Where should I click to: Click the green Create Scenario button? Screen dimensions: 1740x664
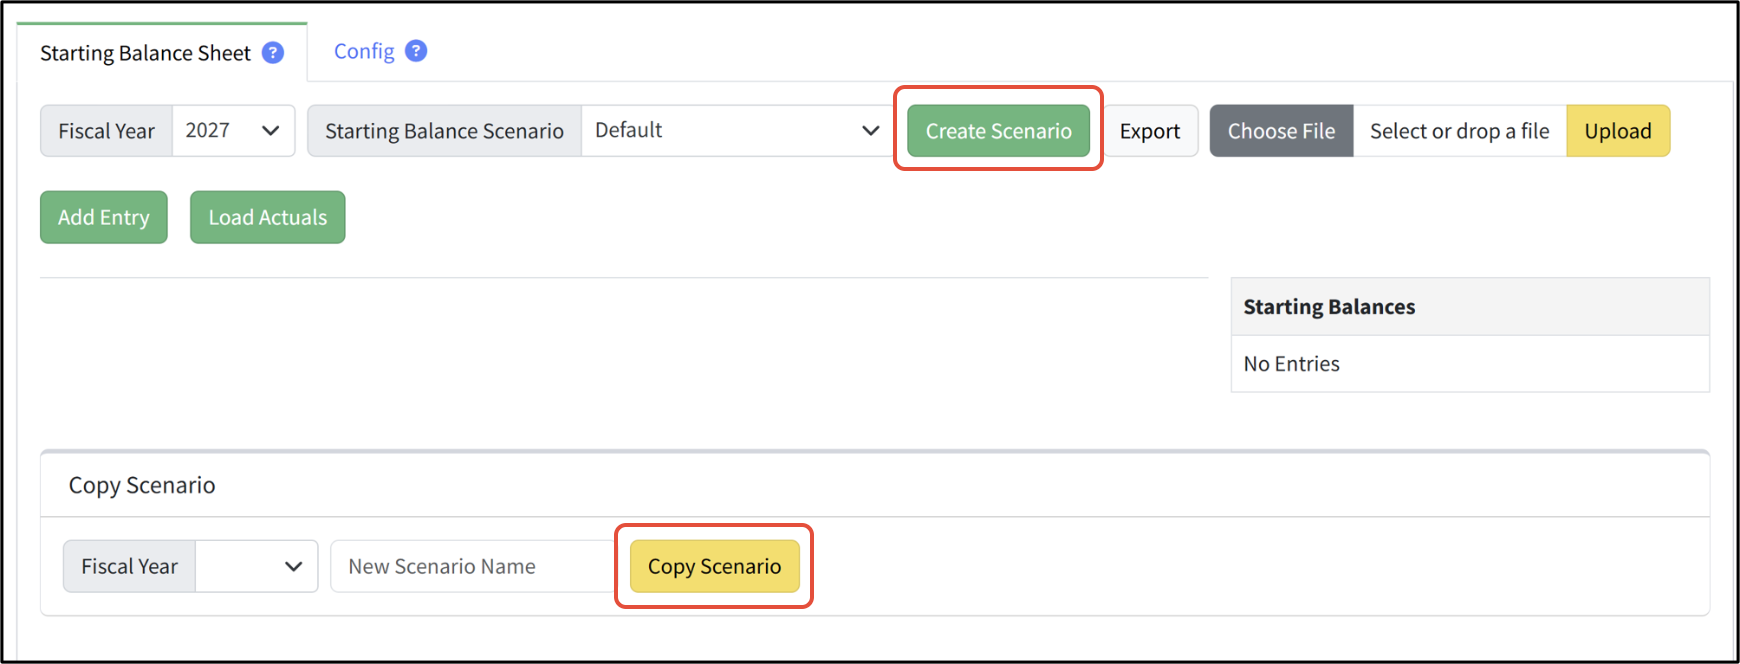point(998,131)
